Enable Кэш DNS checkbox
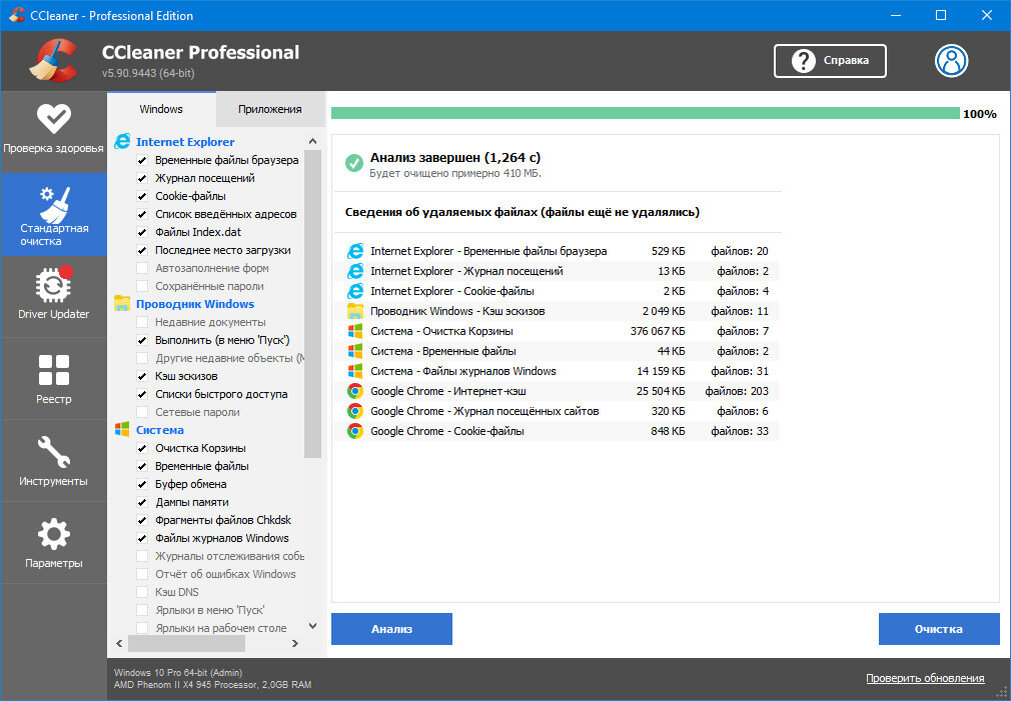The image size is (1011, 701). (142, 592)
